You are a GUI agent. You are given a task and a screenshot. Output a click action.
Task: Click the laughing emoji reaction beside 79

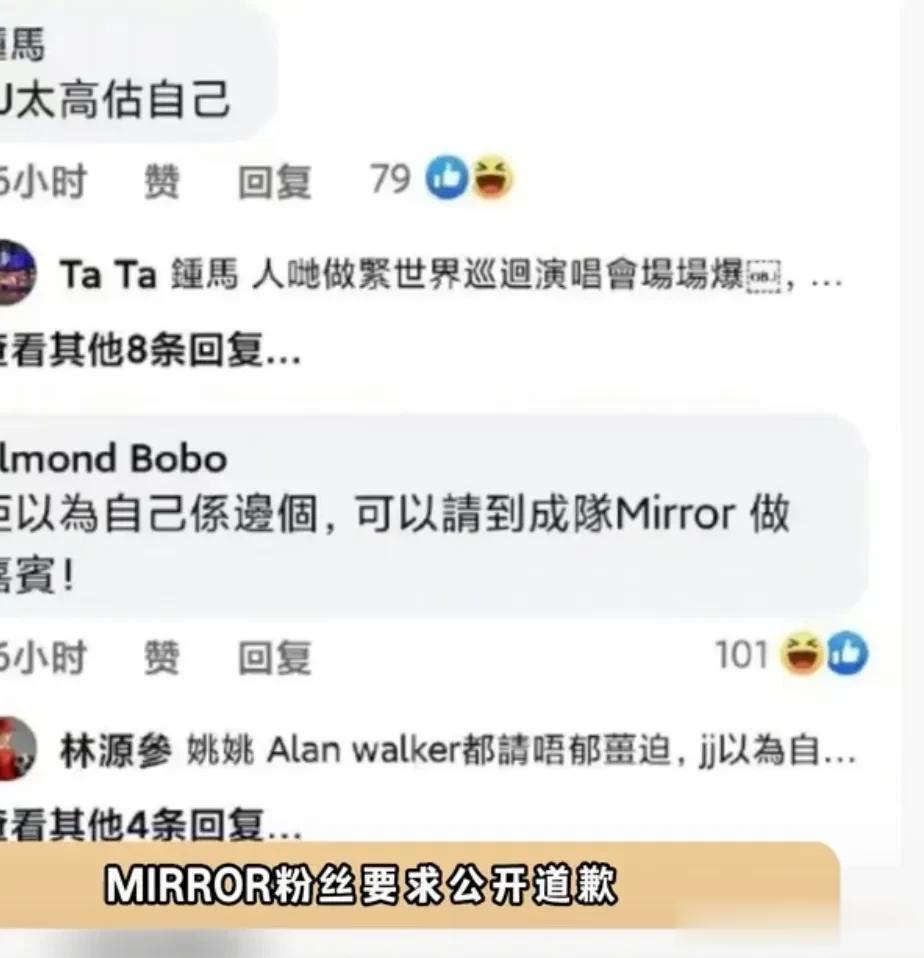pyautogui.click(x=492, y=177)
